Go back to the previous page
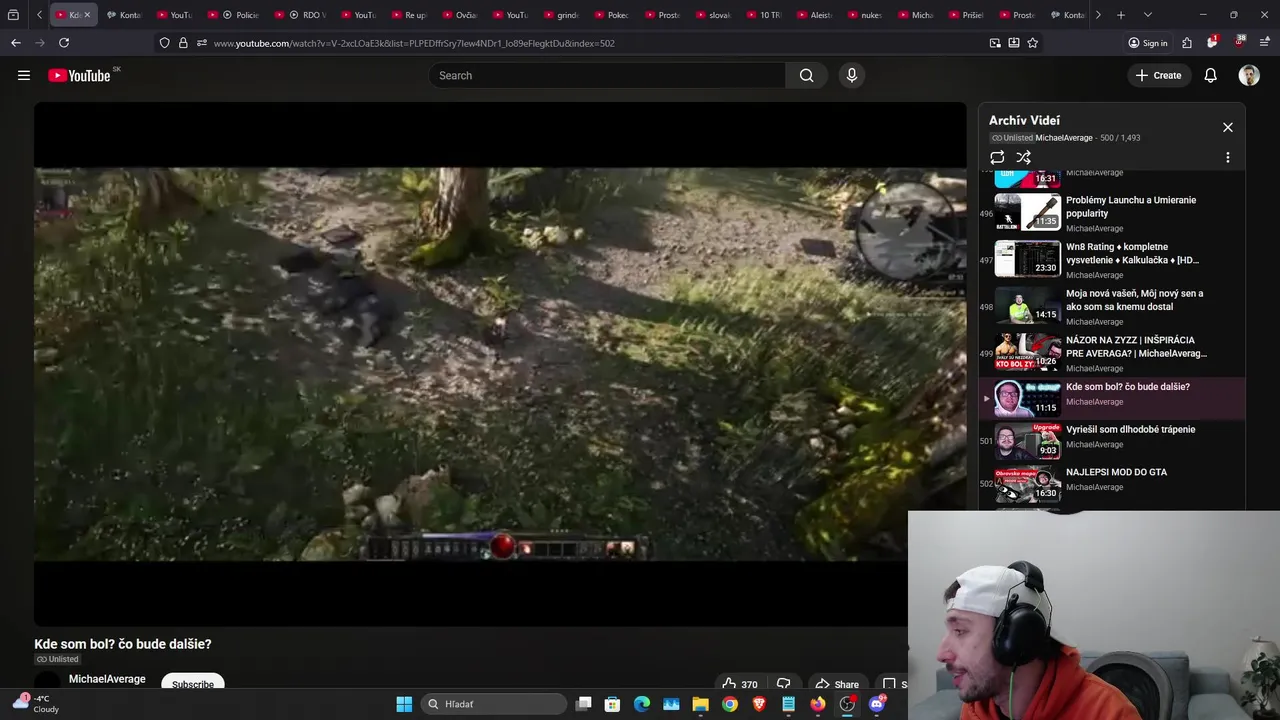 tap(16, 43)
